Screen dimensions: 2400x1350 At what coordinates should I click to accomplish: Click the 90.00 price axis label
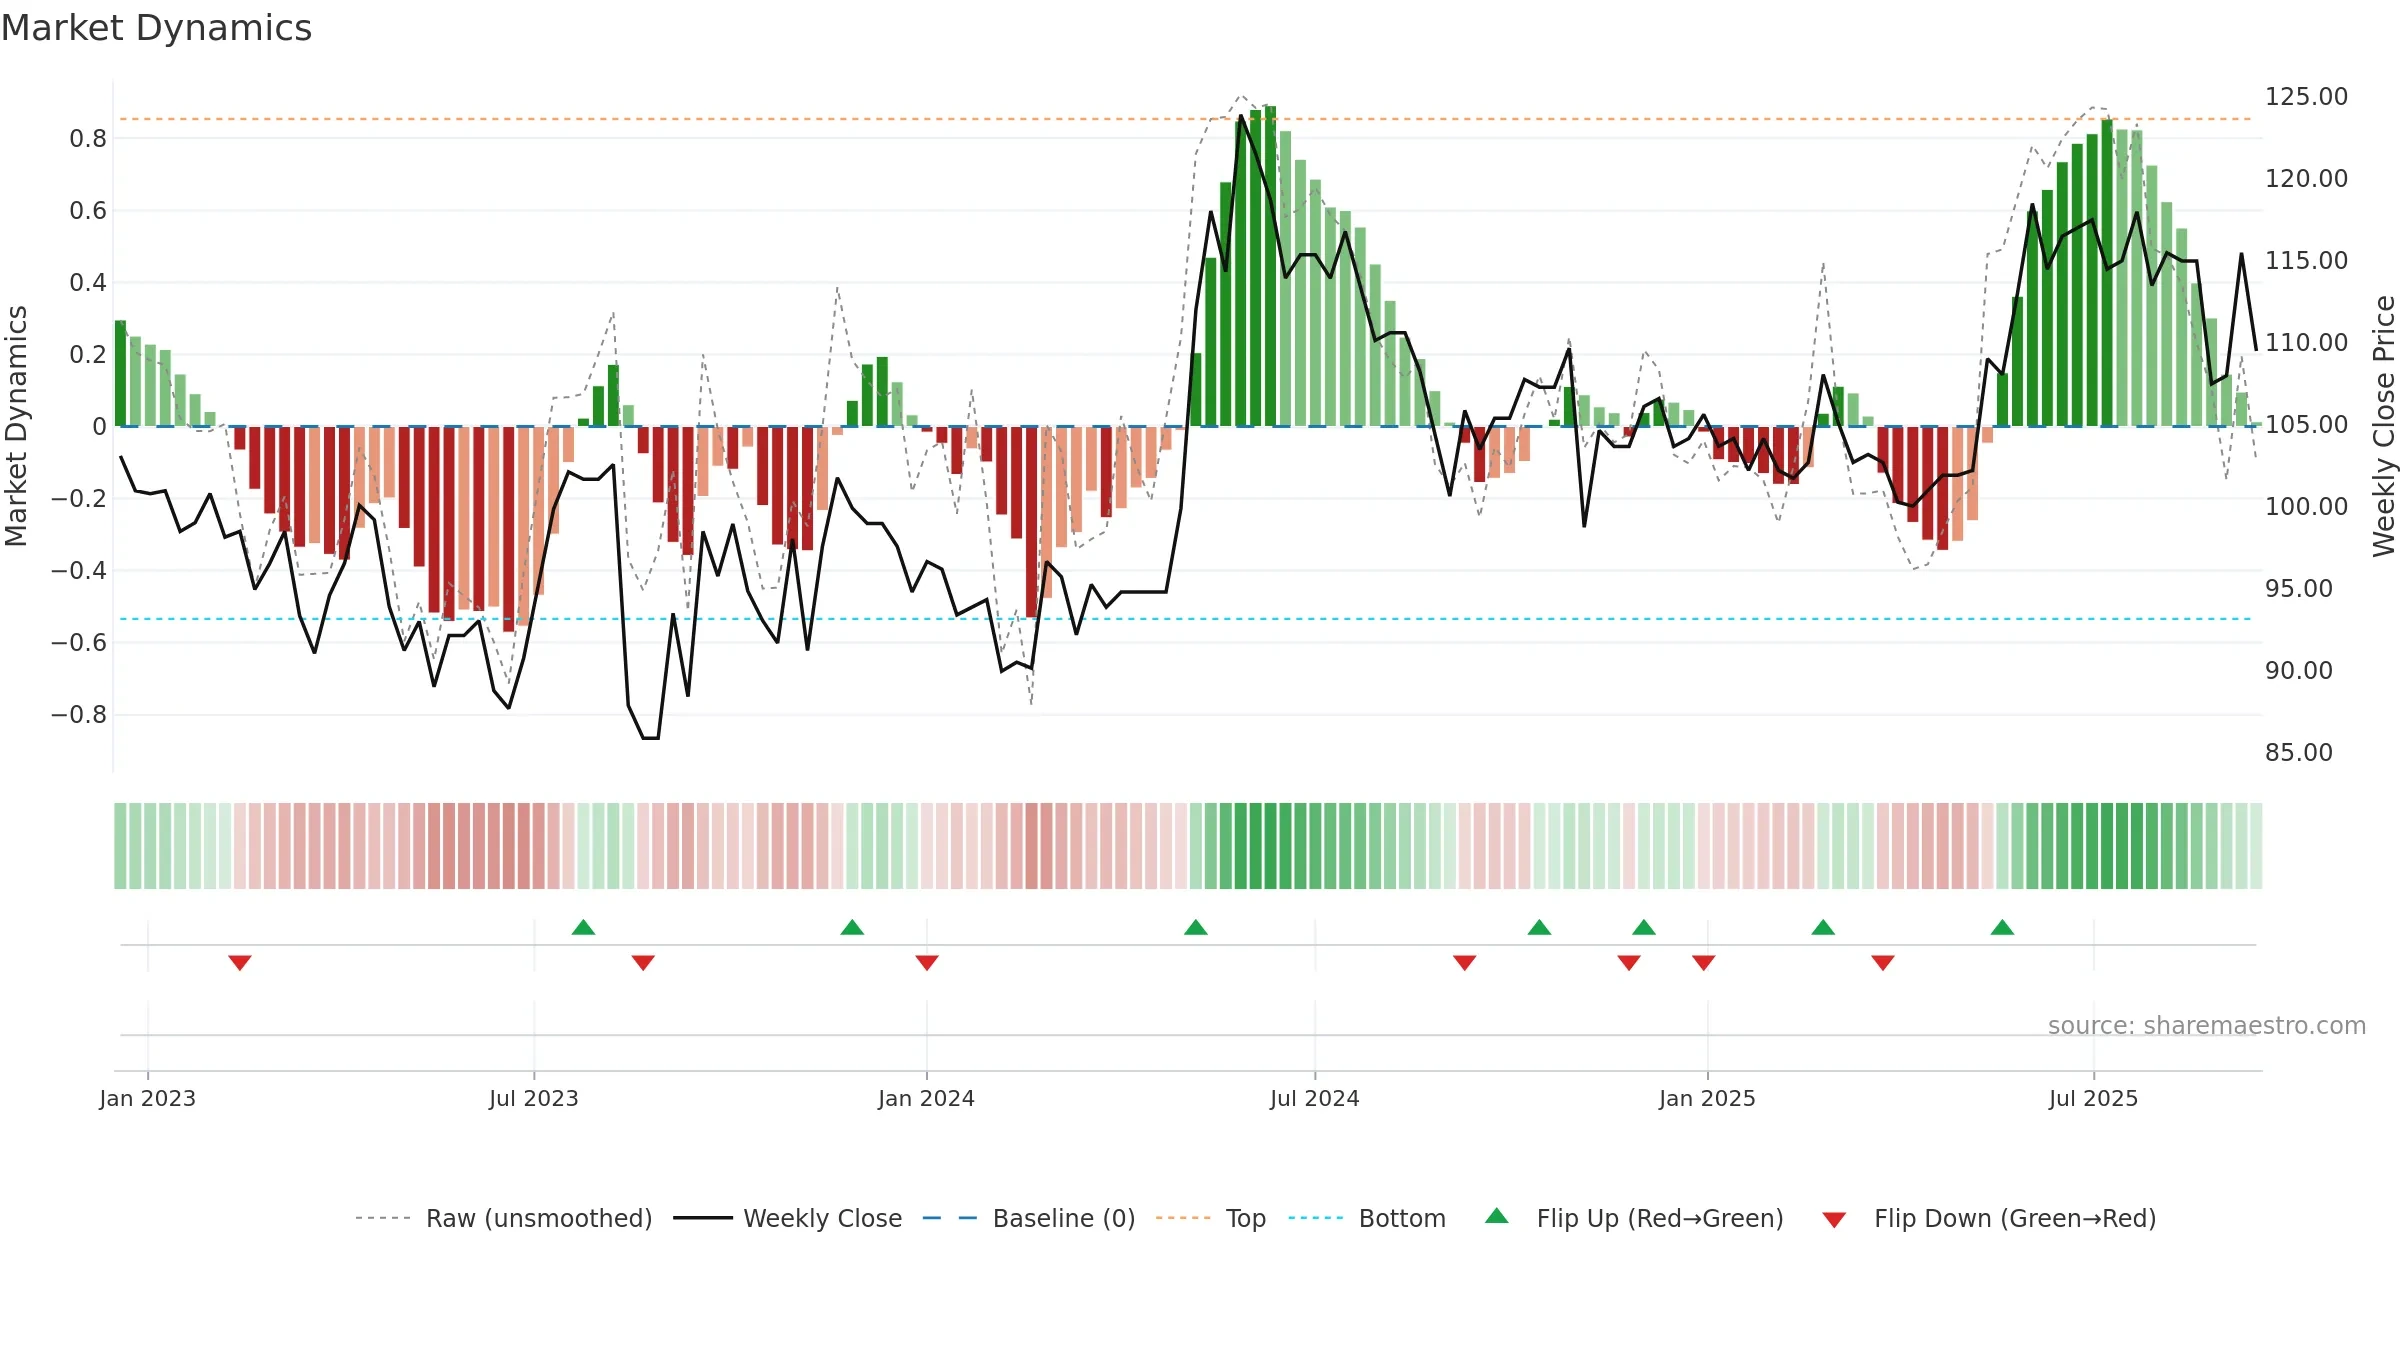tap(2299, 670)
